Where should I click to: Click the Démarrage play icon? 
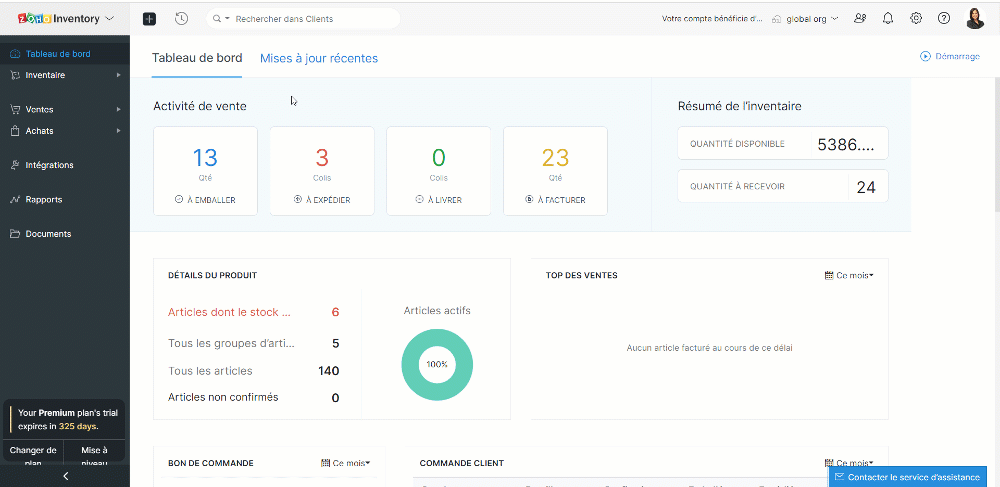[925, 56]
